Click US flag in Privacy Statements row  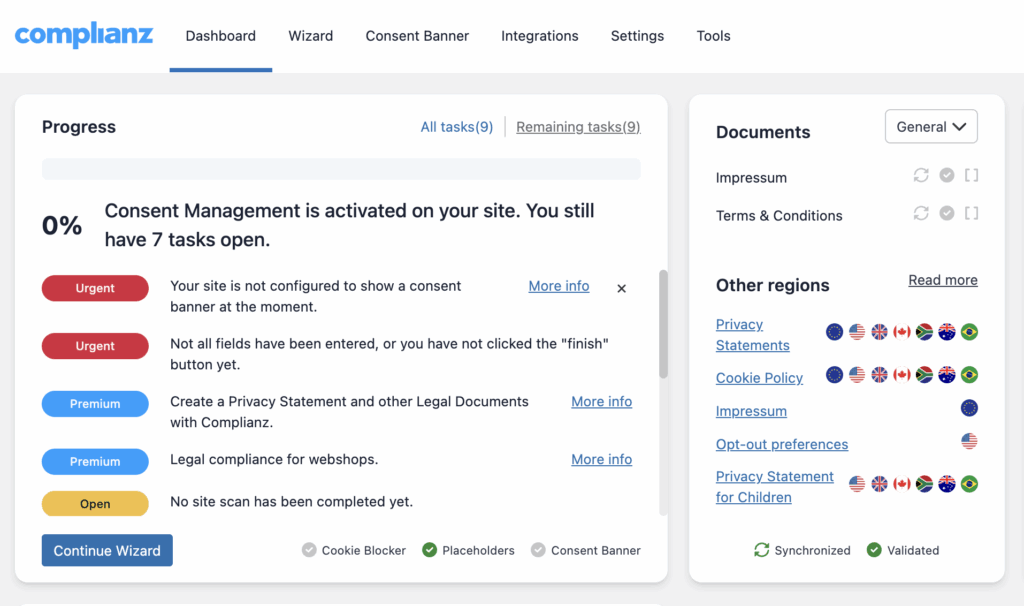pyautogui.click(x=857, y=332)
